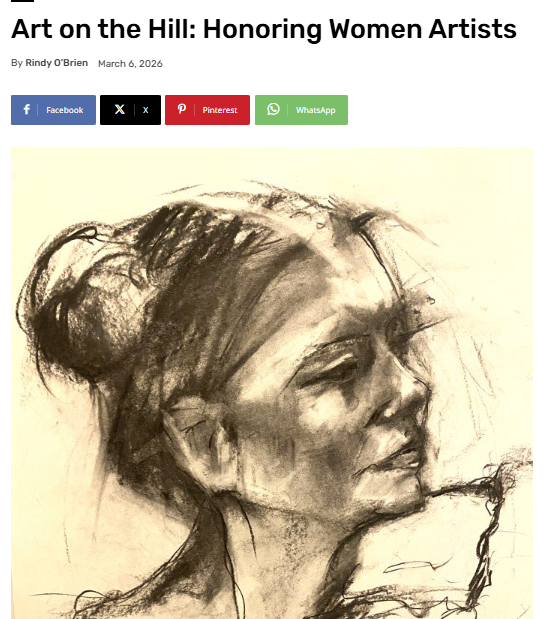Click the WhatsApp phone bubble icon
The image size is (551, 619).
point(273,109)
